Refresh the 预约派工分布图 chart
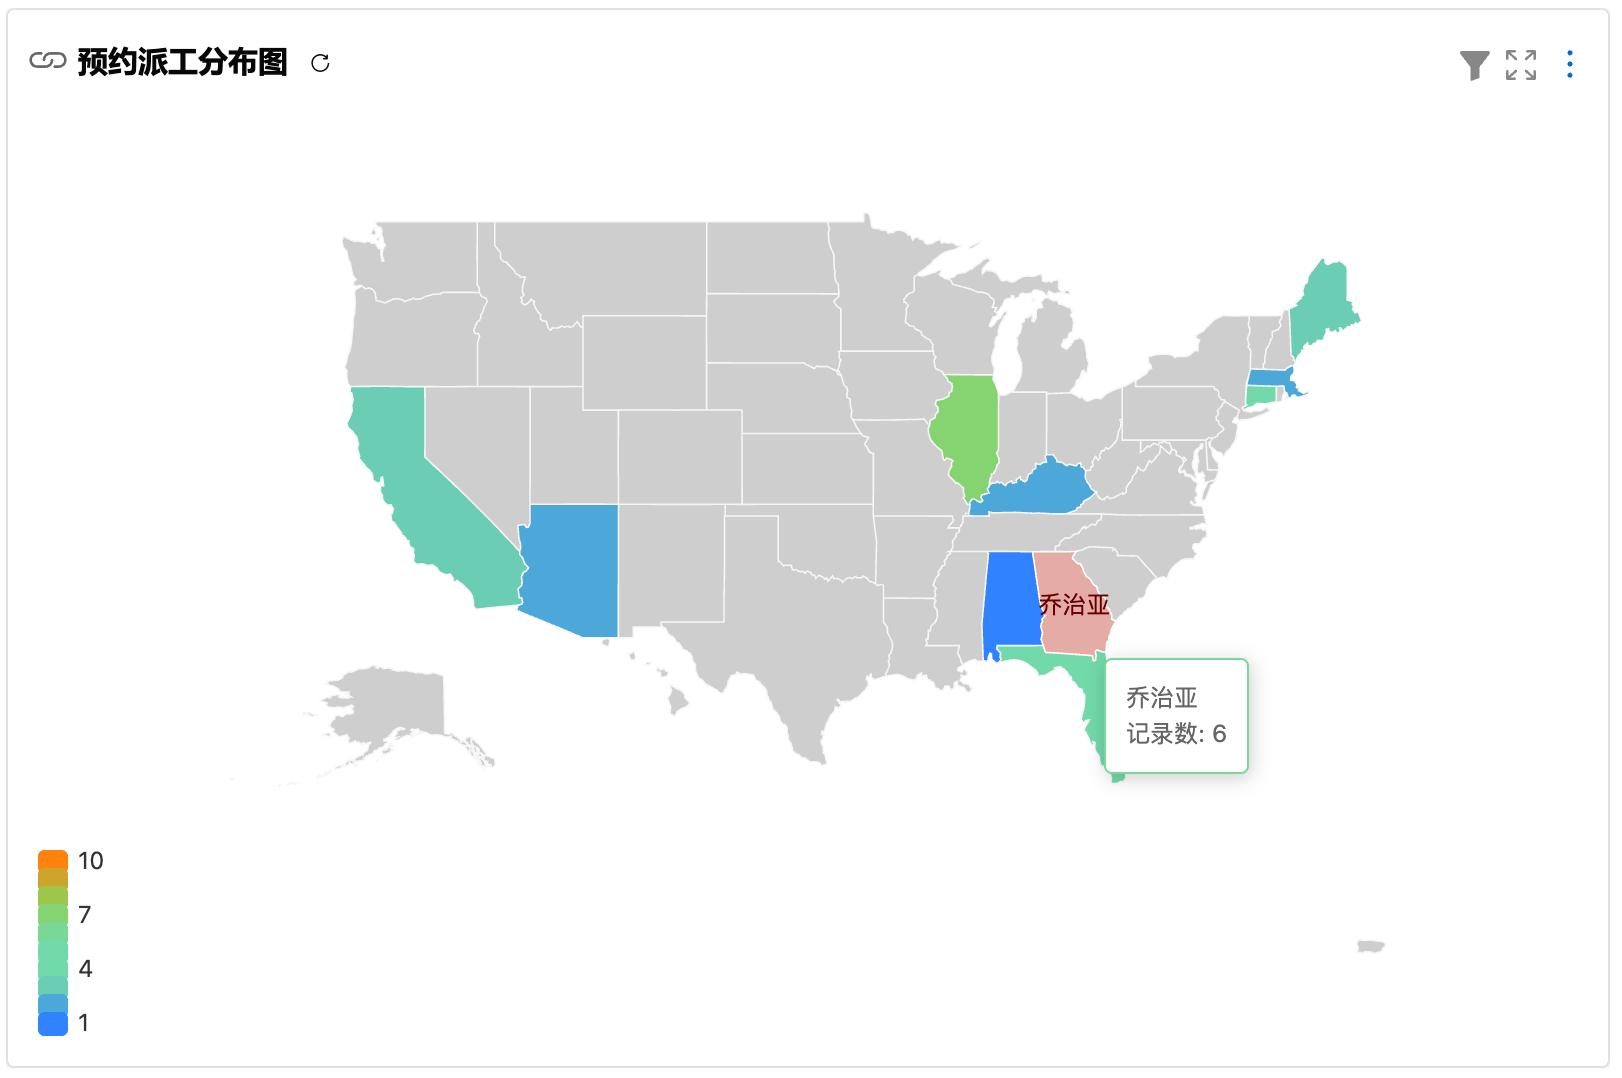Viewport: 1622px width, 1078px height. coord(320,63)
